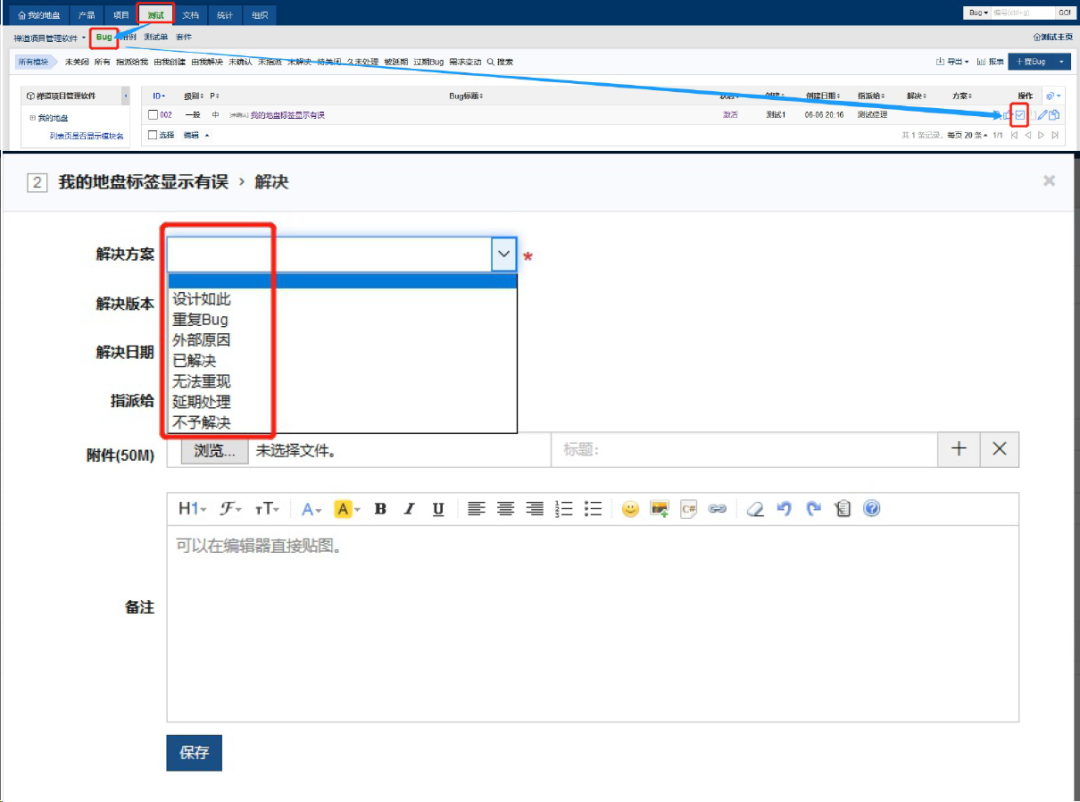Align note text to the right

[534, 509]
